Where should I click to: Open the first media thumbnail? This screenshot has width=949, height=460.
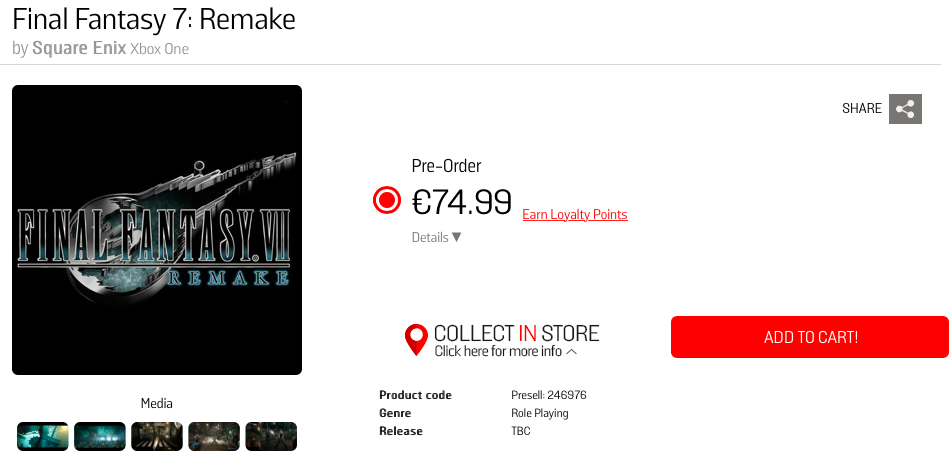point(43,436)
